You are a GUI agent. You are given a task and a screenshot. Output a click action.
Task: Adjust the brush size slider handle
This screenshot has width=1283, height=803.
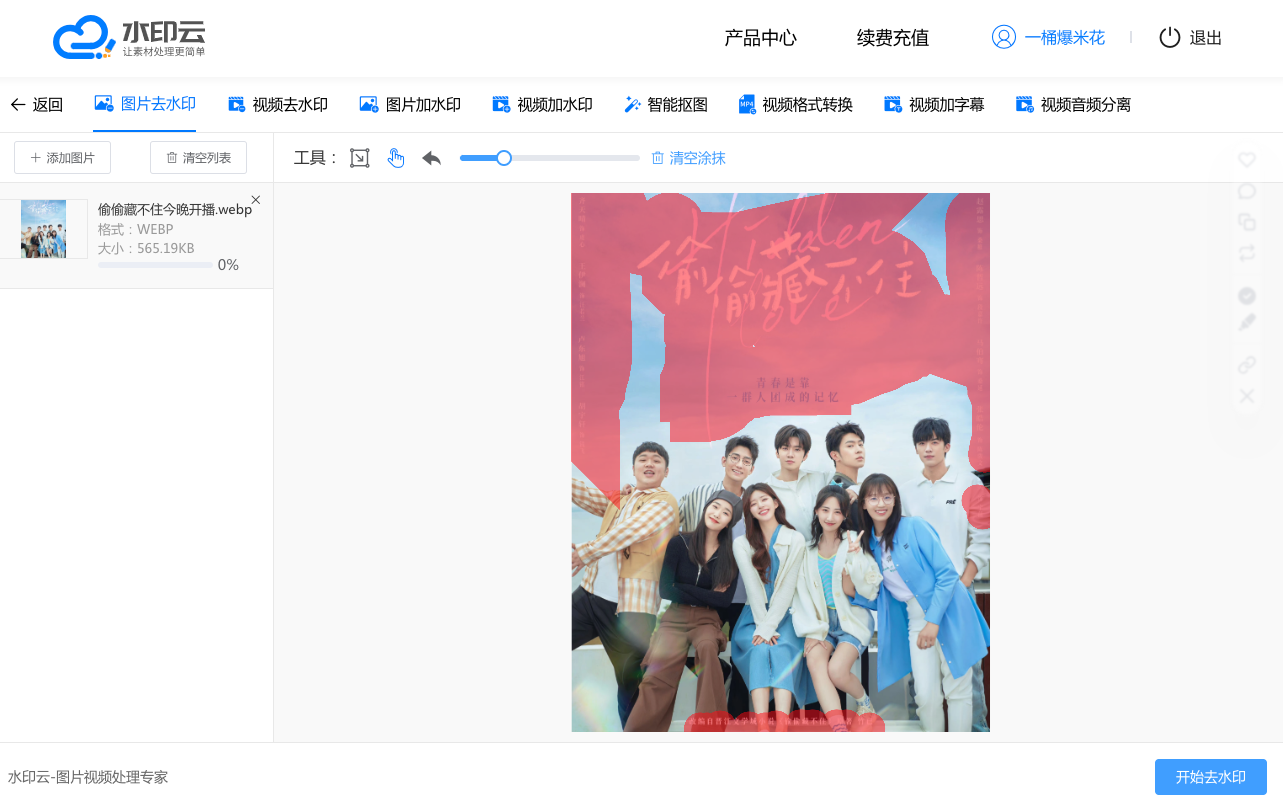click(x=504, y=158)
